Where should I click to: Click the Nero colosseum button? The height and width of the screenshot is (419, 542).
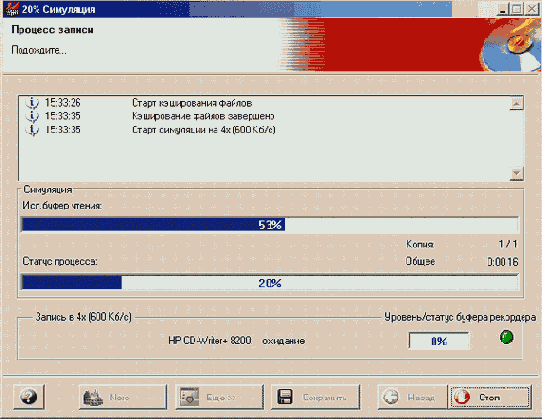click(x=123, y=397)
